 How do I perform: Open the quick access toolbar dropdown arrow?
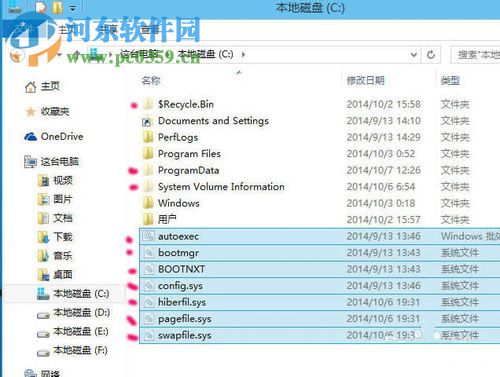pyautogui.click(x=73, y=8)
